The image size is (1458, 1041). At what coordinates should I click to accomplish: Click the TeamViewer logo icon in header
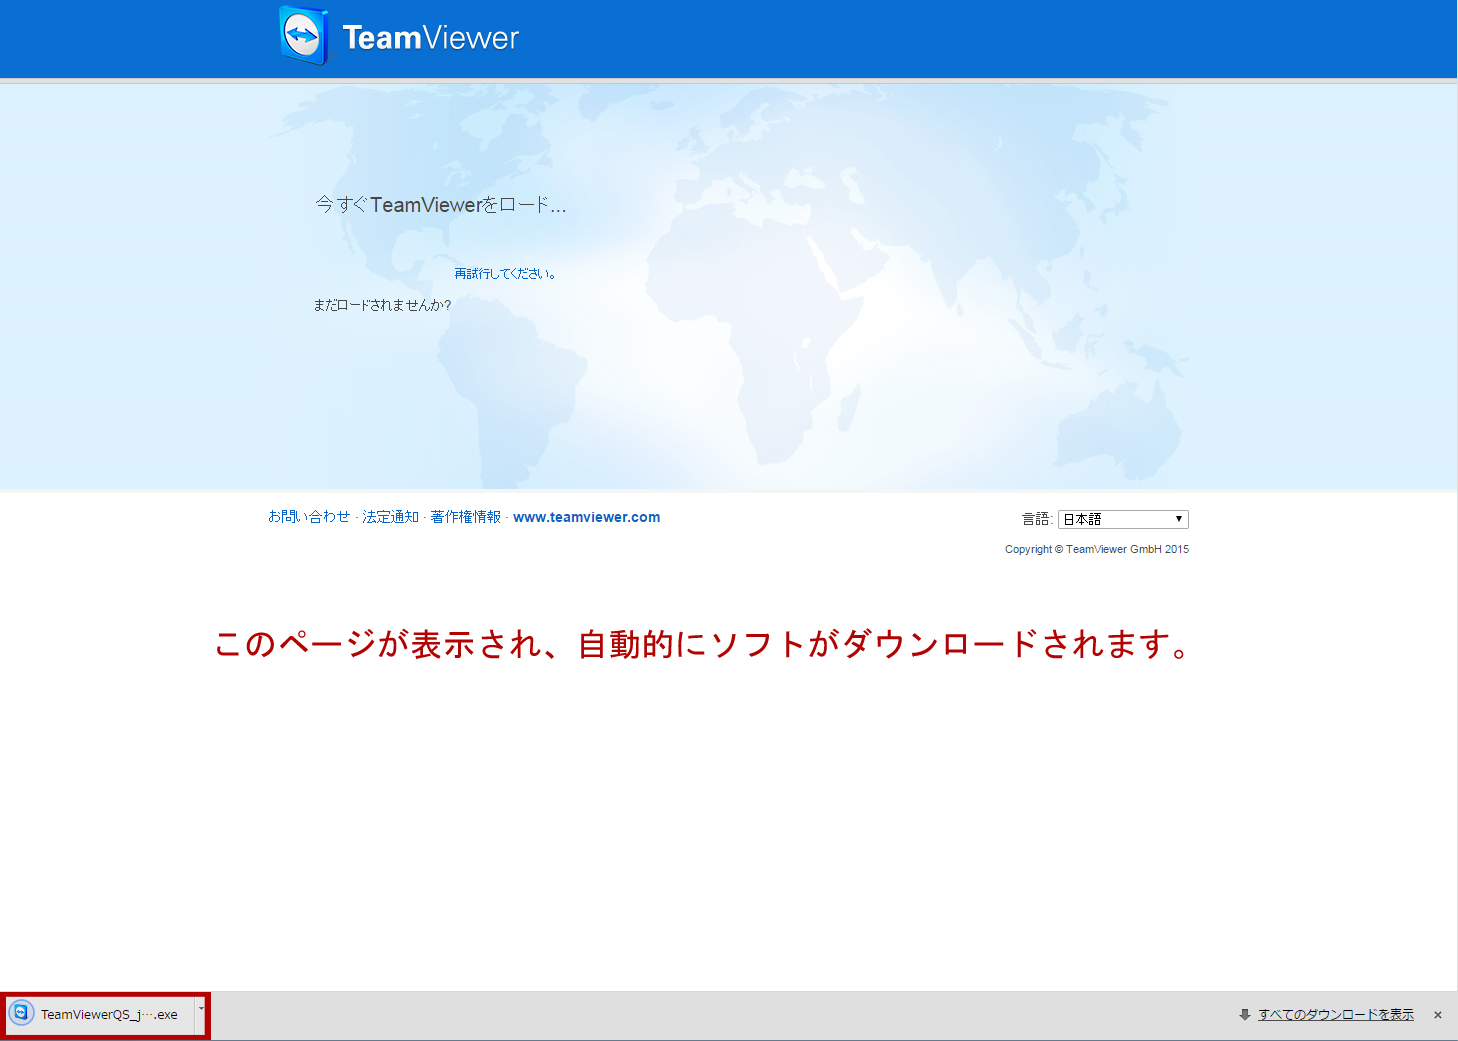pyautogui.click(x=304, y=36)
